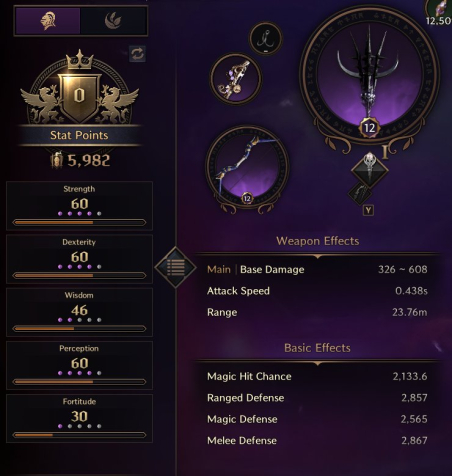
Task: Open the main dark trident weapon slot
Action: click(x=369, y=74)
